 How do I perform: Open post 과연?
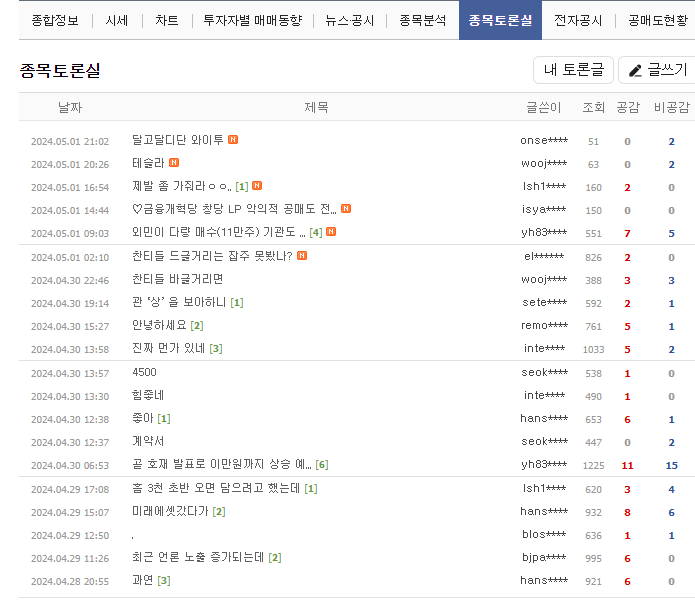pos(143,581)
